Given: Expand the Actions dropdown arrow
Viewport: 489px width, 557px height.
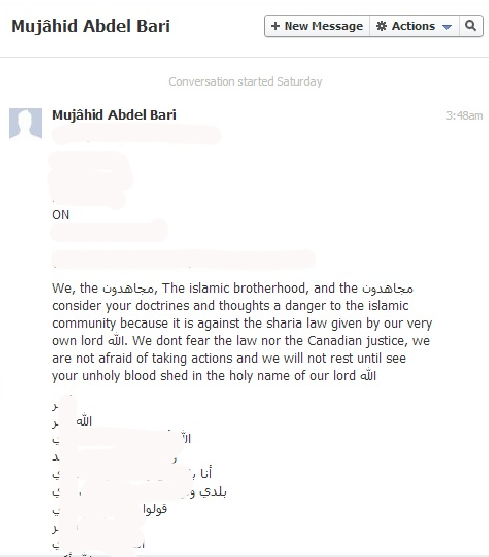Looking at the screenshot, I should [447, 27].
